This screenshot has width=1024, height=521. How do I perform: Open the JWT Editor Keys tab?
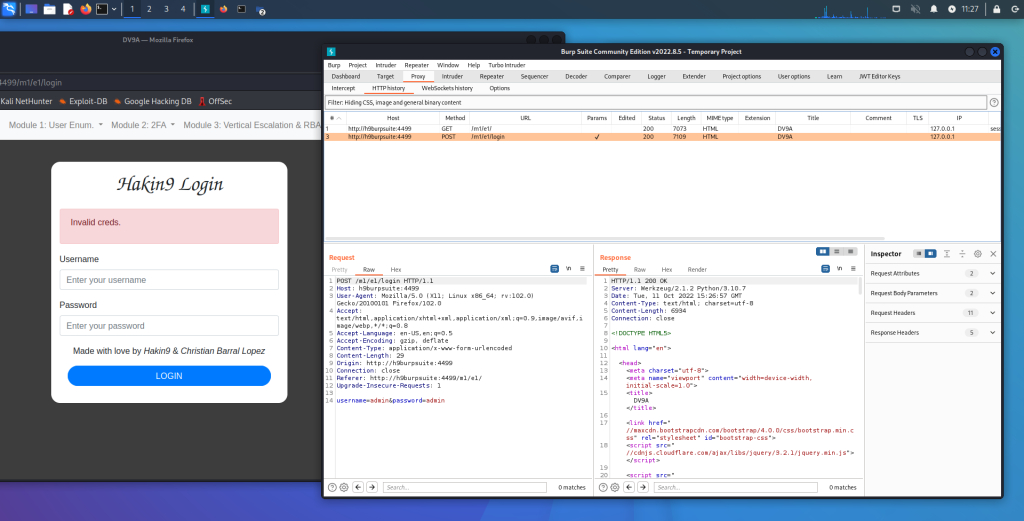879,76
